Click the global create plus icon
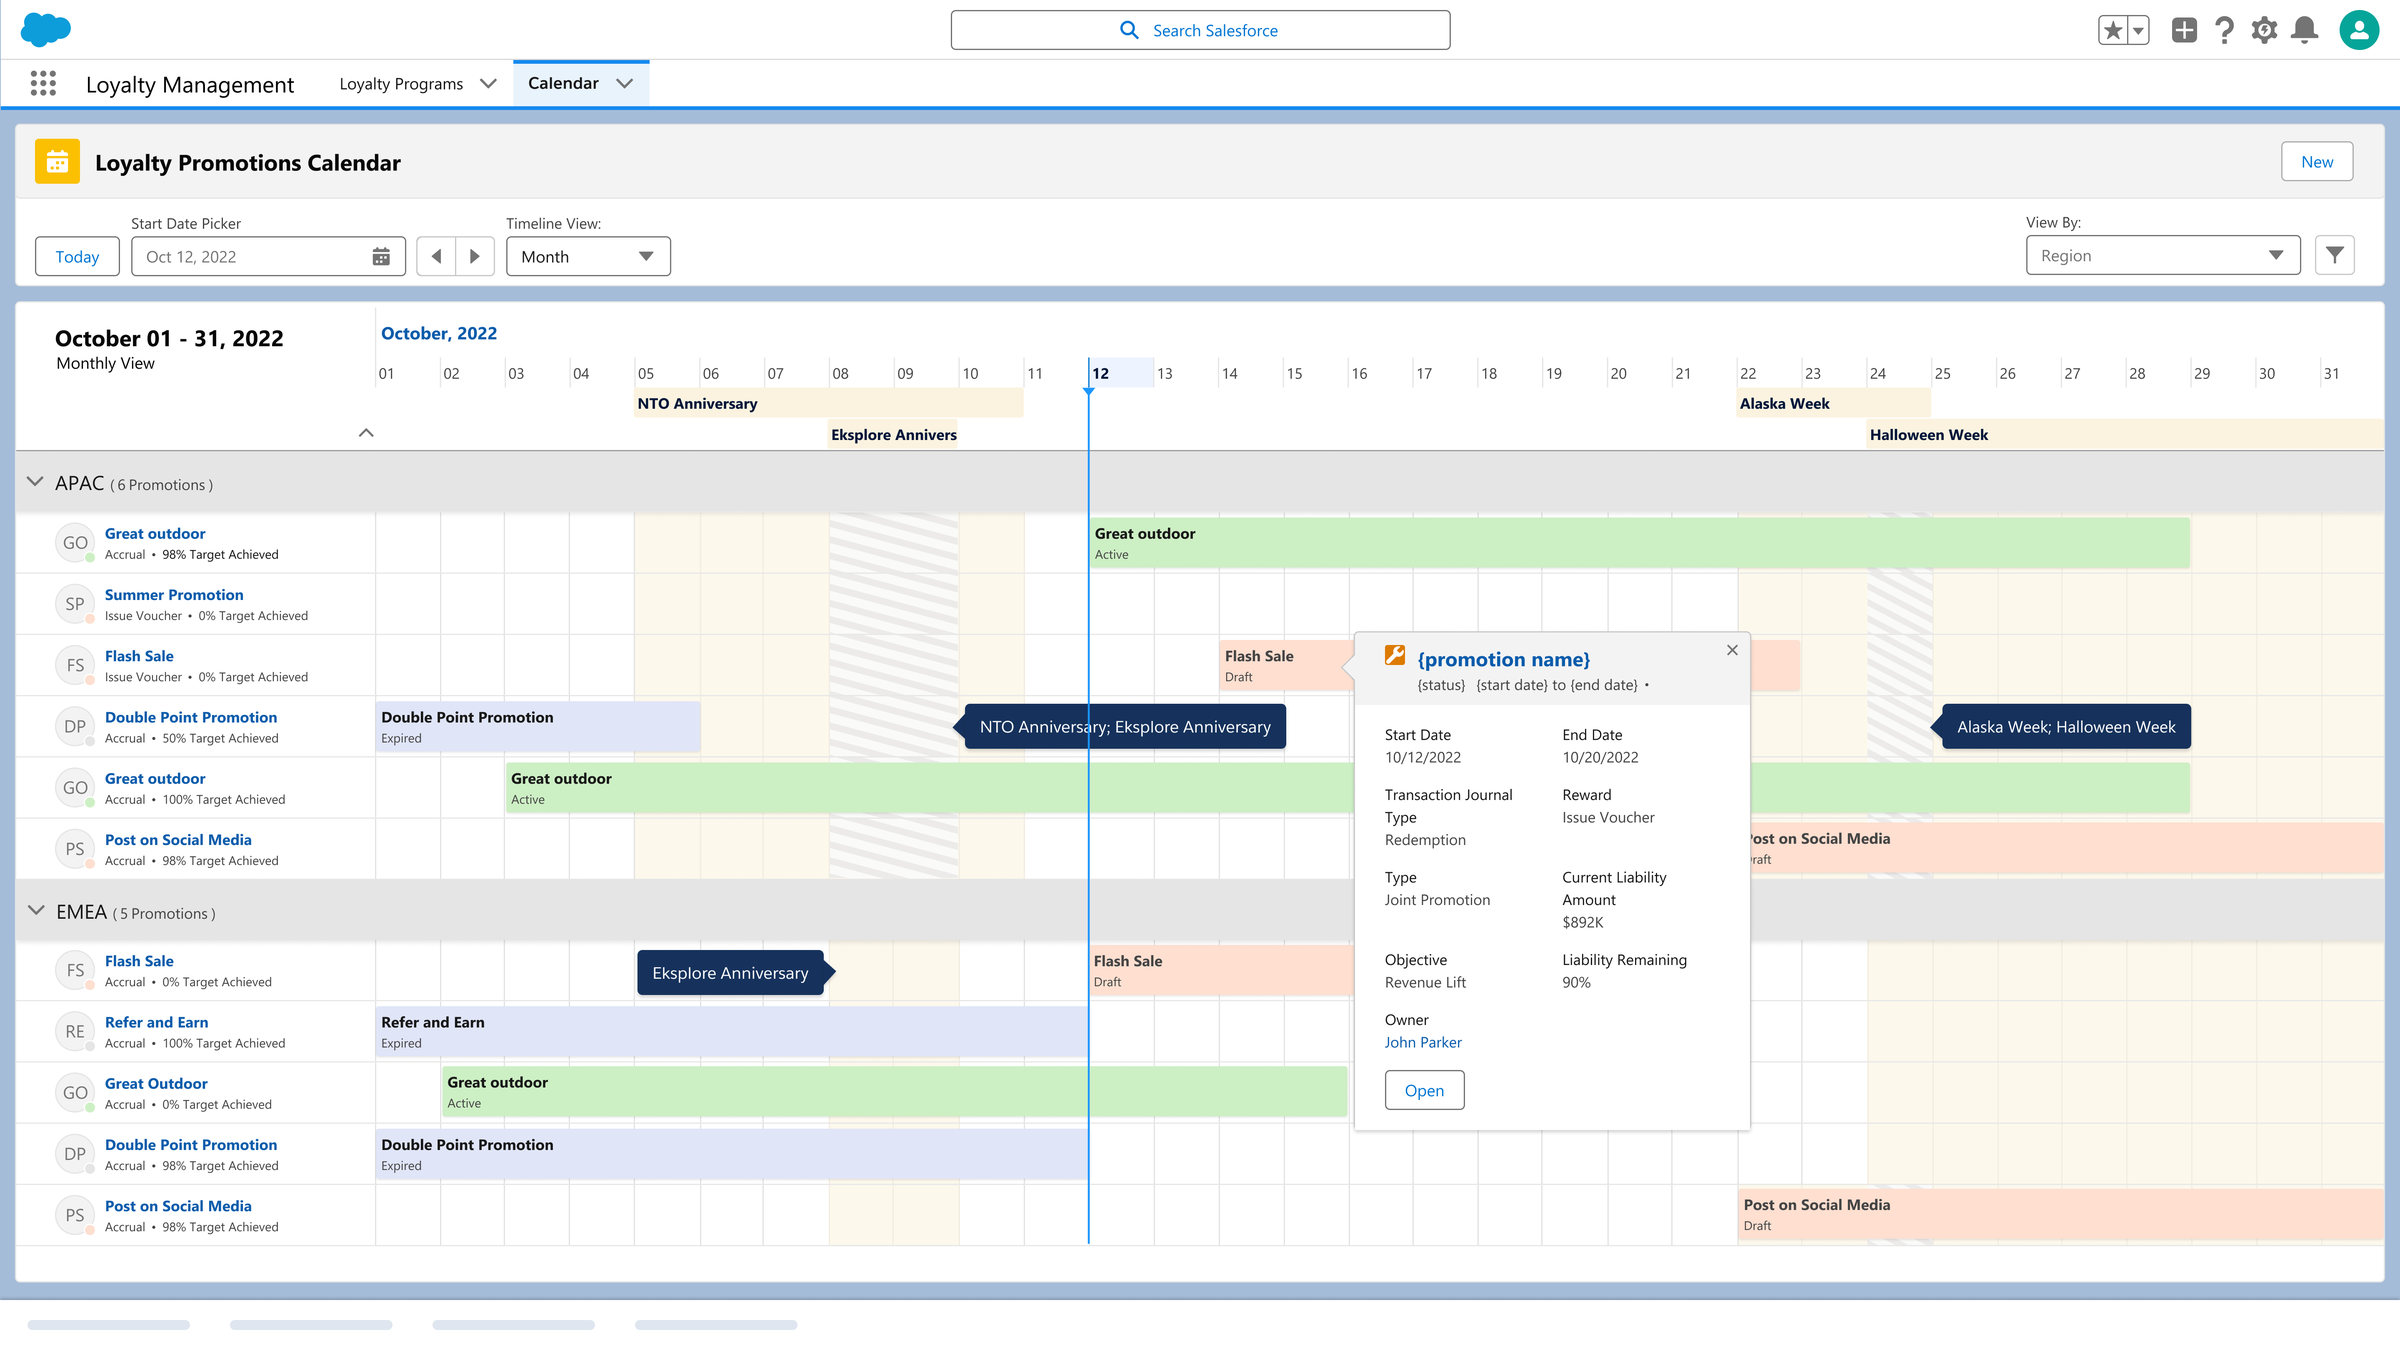2400x1350 pixels. [x=2184, y=30]
